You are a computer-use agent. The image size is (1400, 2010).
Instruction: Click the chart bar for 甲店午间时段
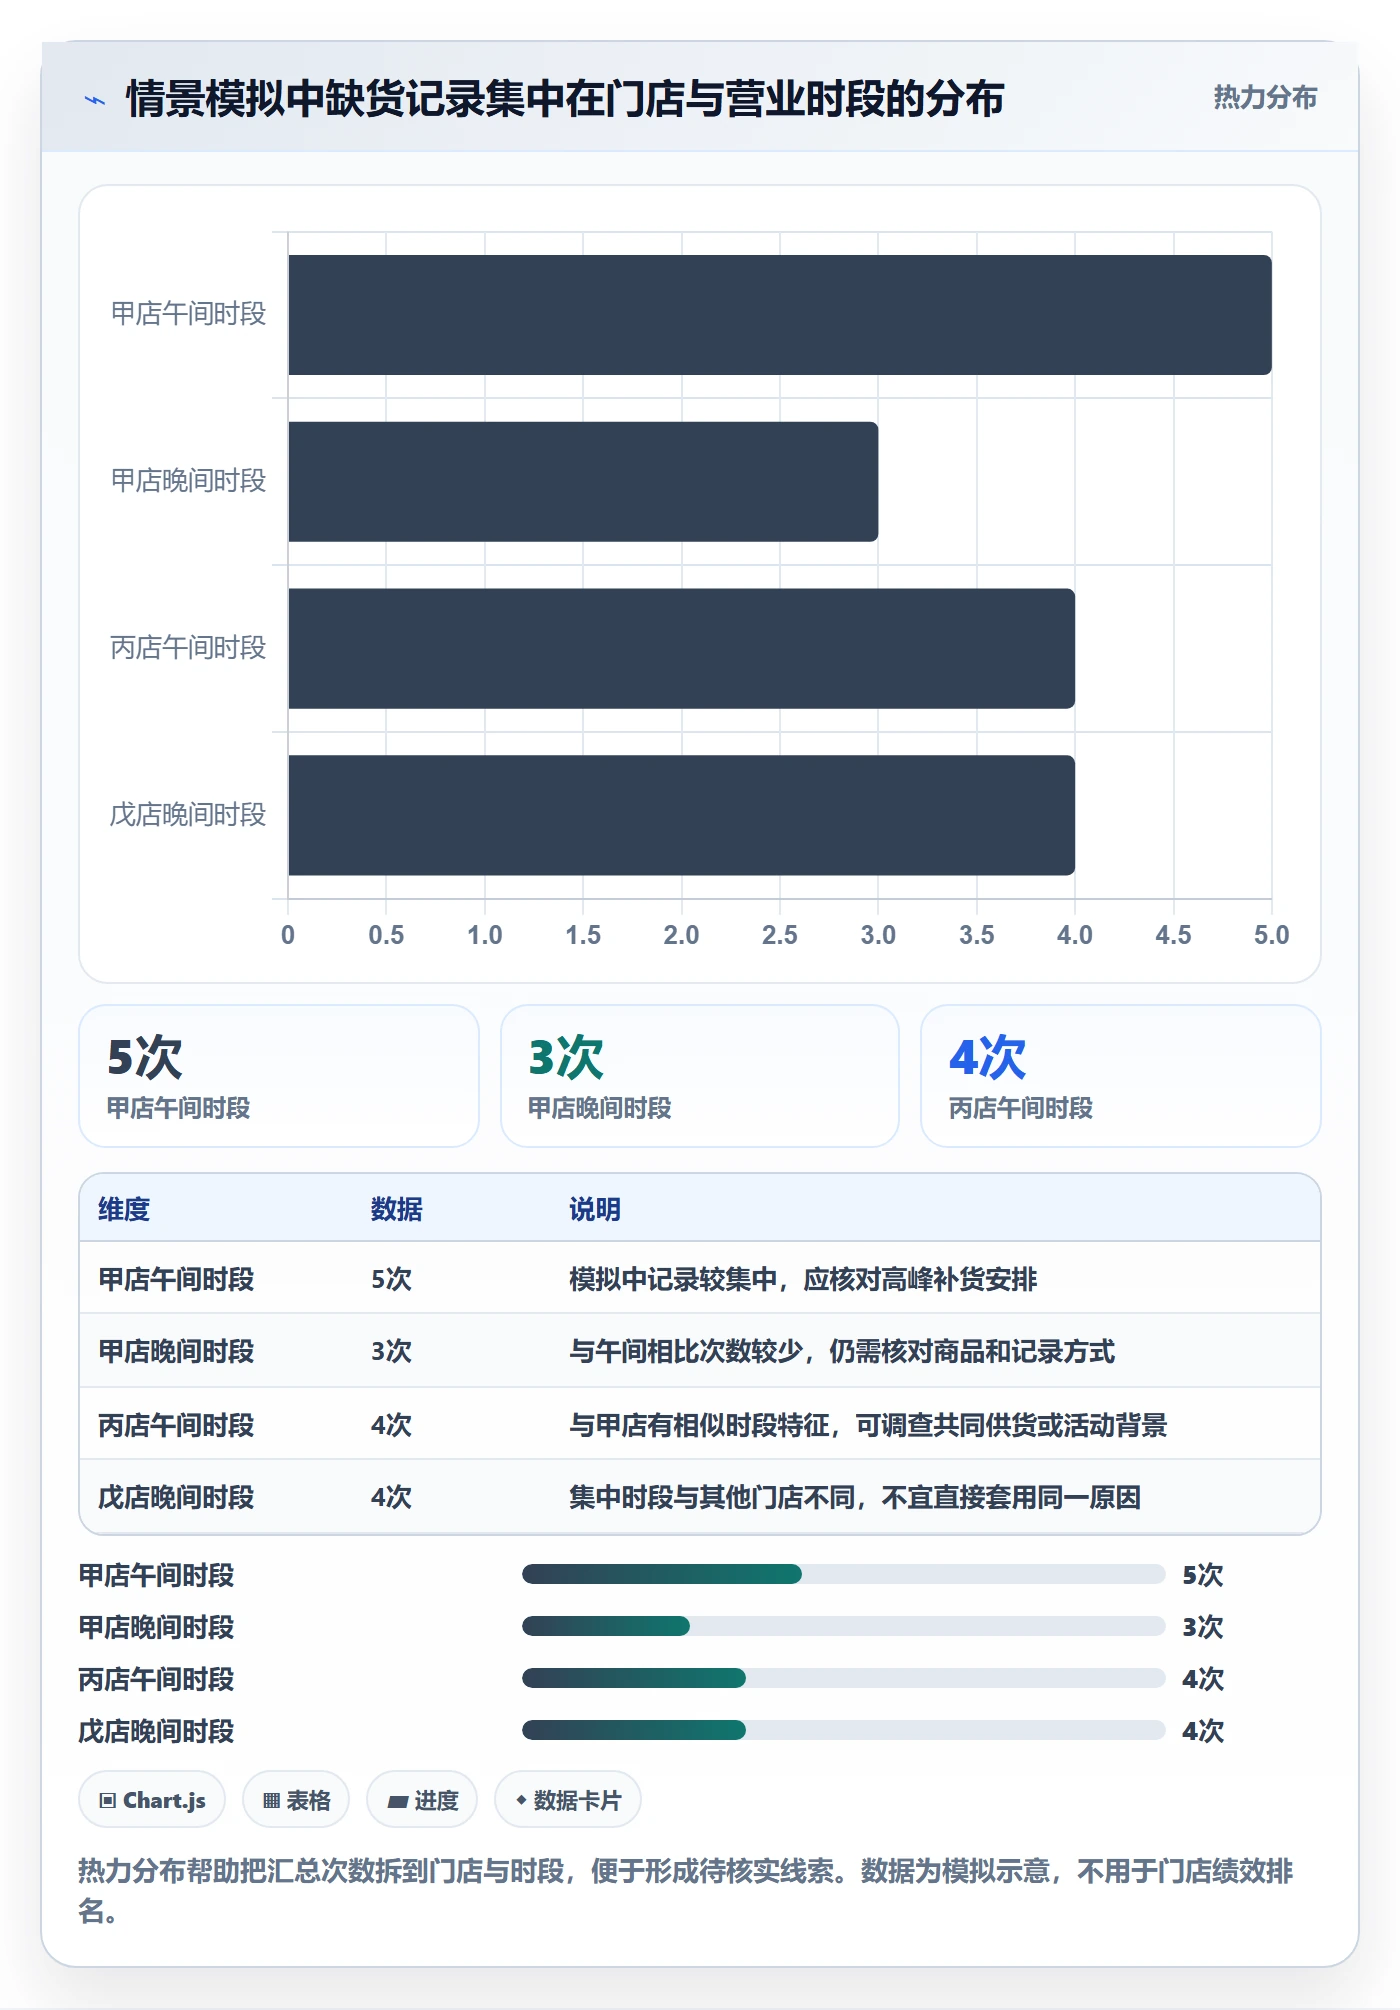(x=780, y=315)
